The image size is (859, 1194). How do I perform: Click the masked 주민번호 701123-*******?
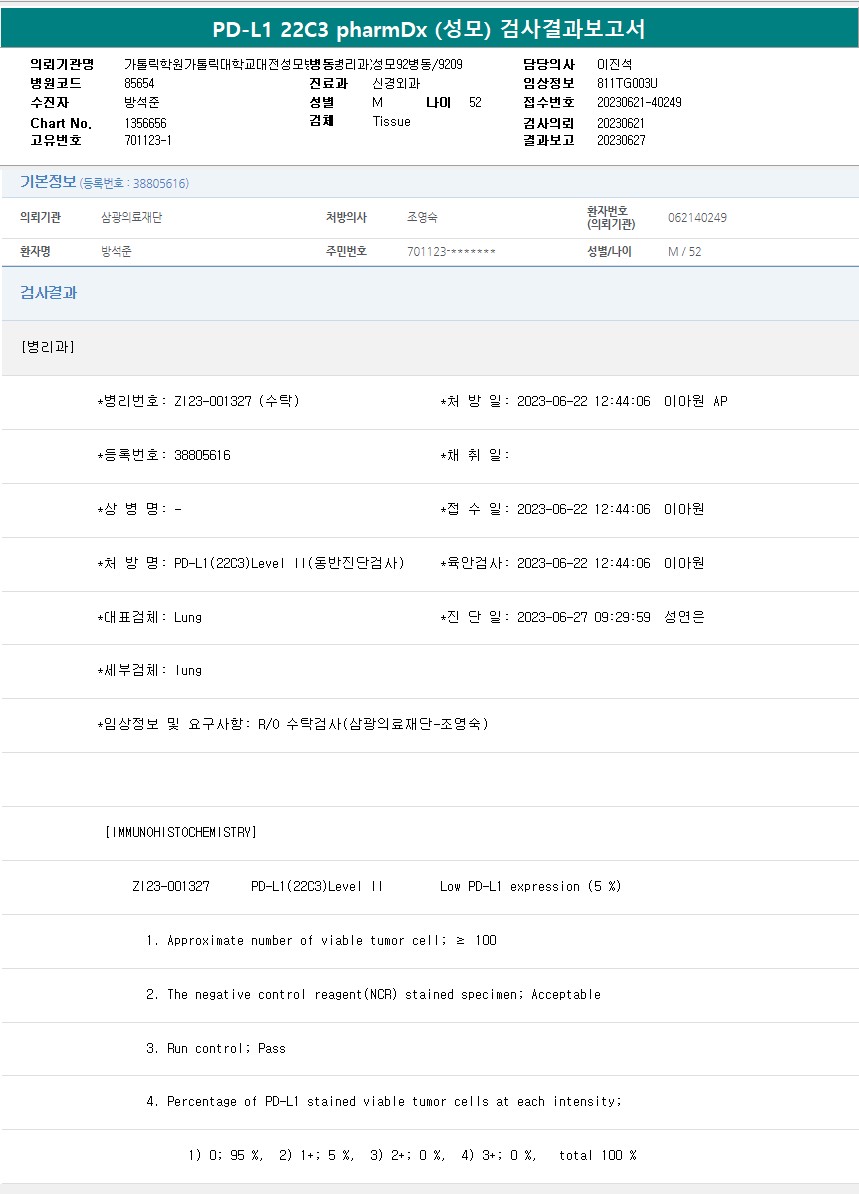(451, 251)
